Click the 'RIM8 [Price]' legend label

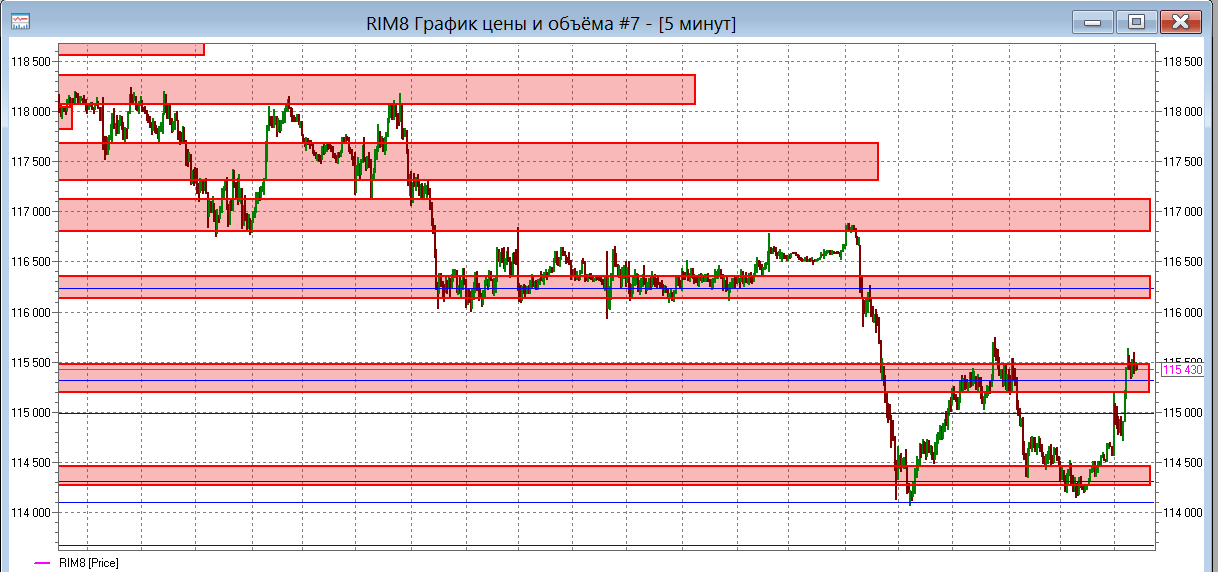(x=89, y=563)
